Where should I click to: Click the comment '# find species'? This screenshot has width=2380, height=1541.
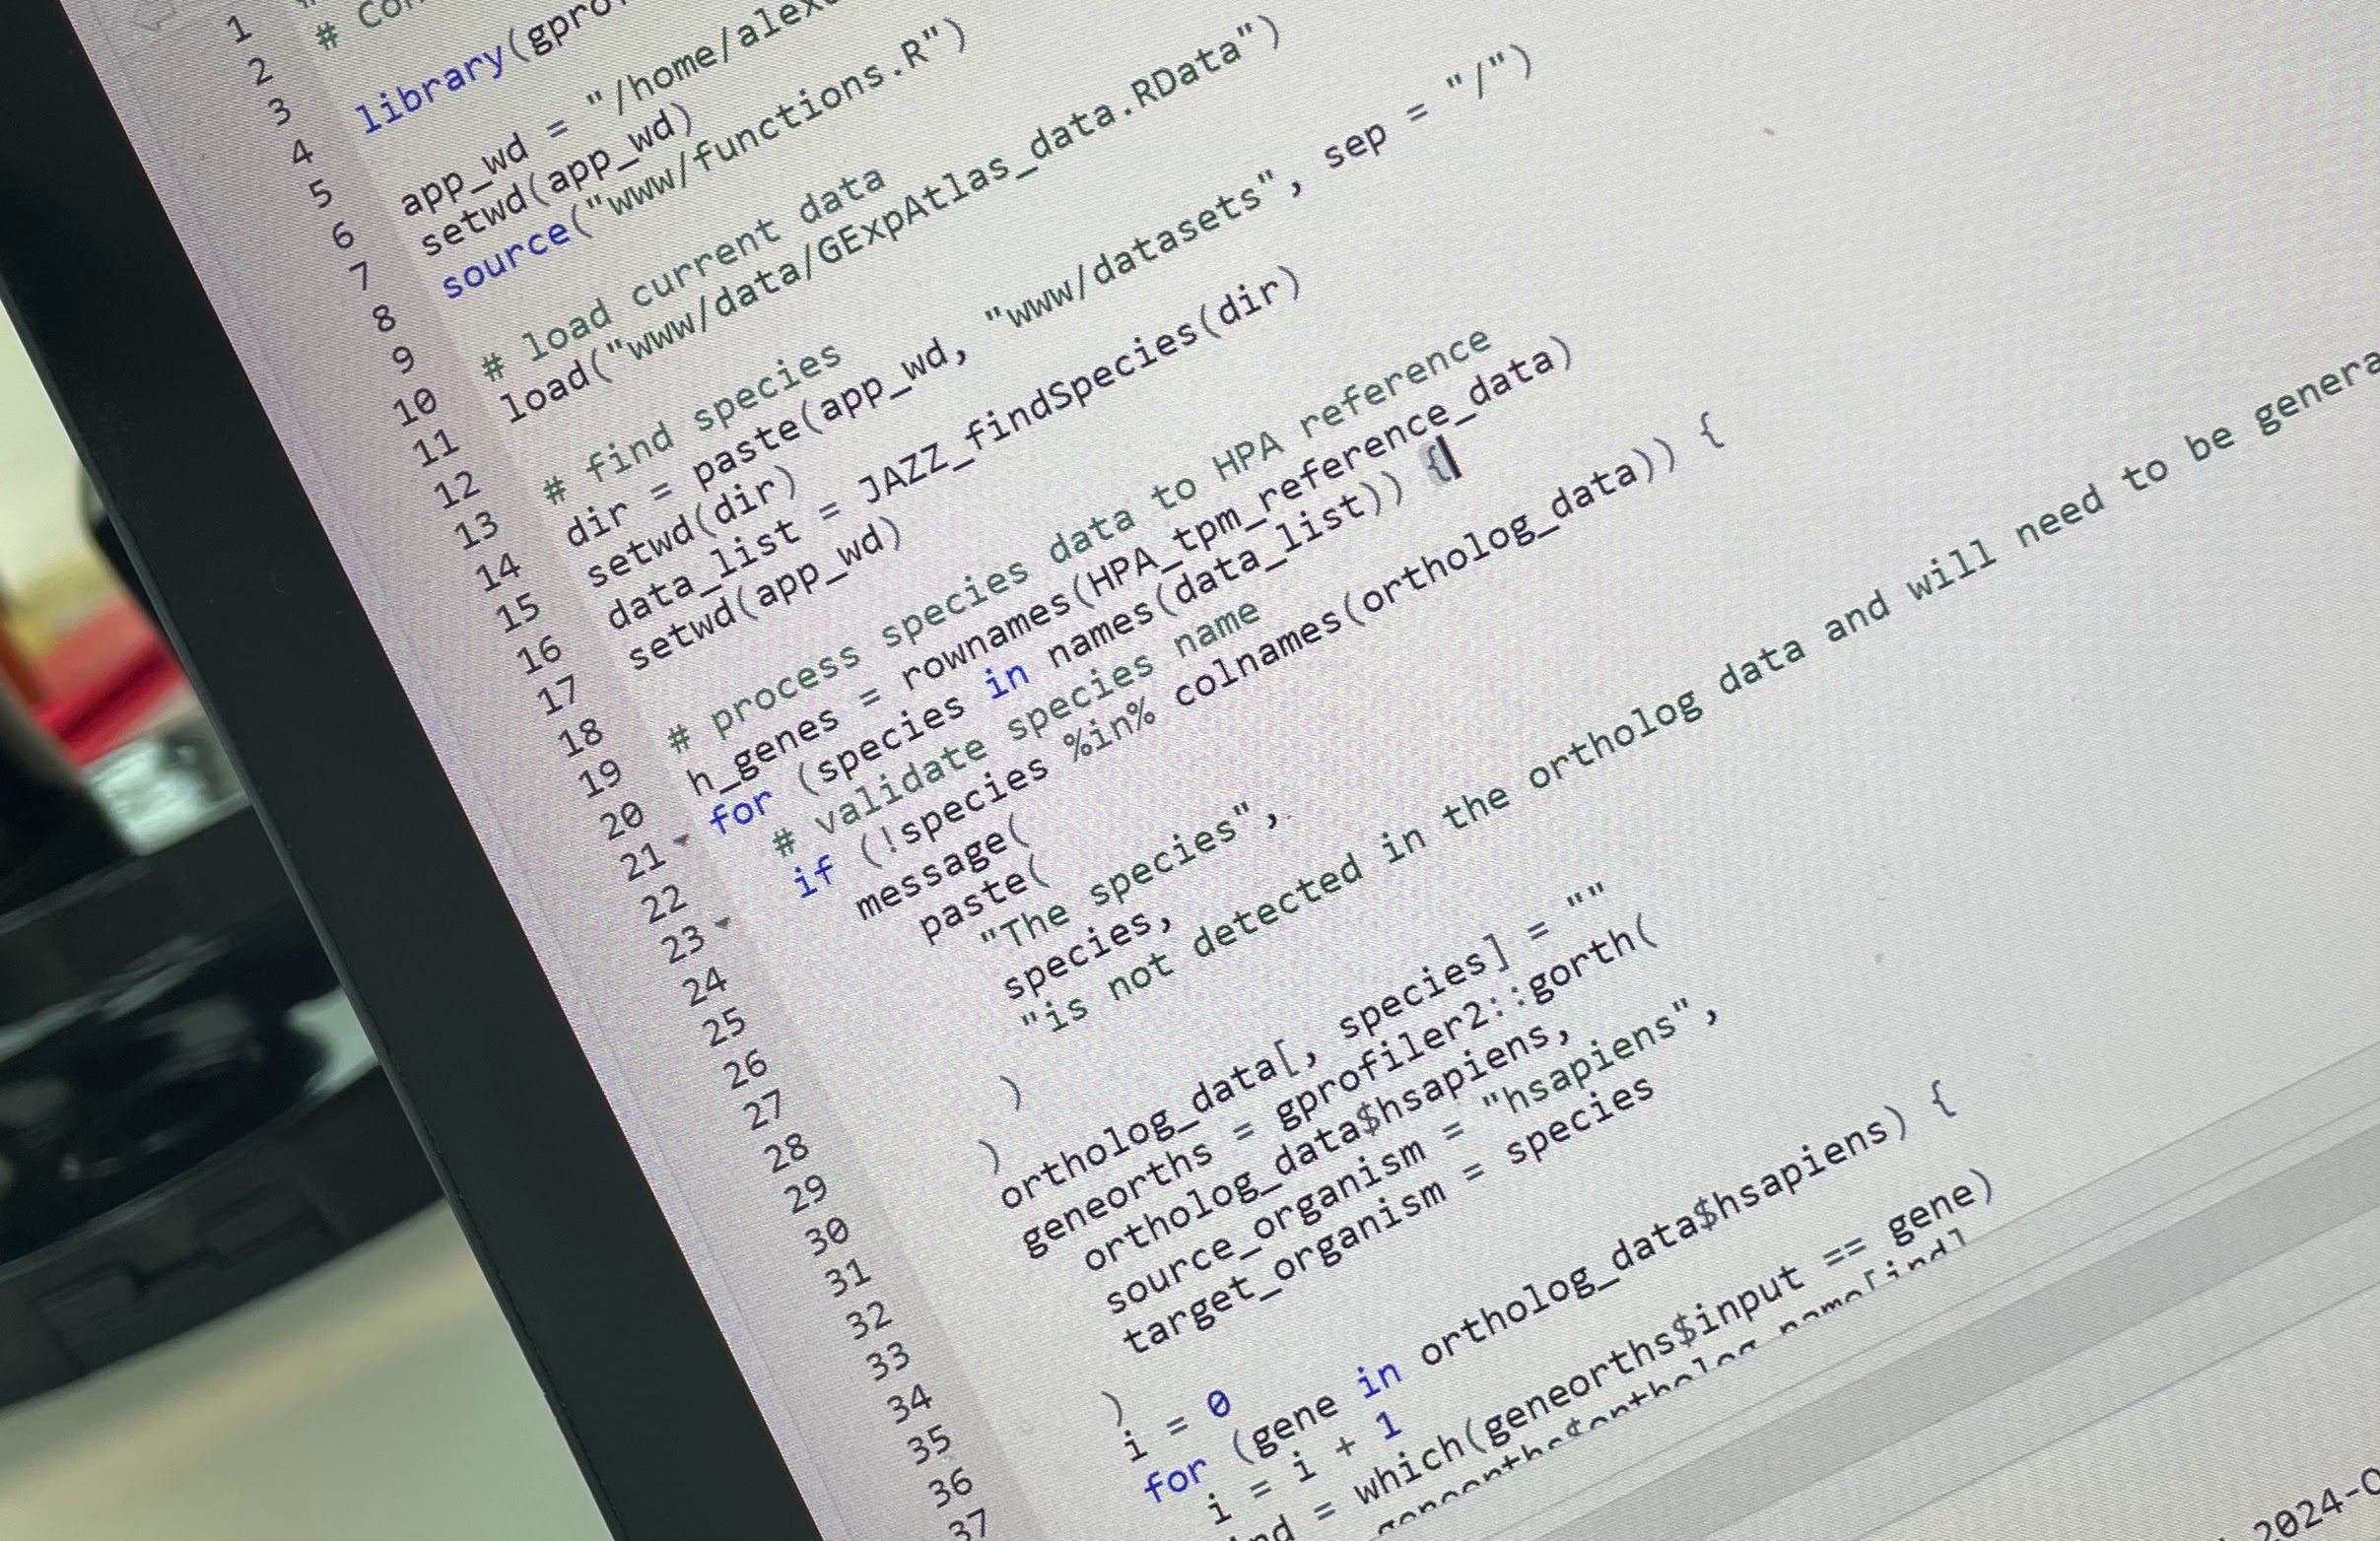click(x=692, y=425)
